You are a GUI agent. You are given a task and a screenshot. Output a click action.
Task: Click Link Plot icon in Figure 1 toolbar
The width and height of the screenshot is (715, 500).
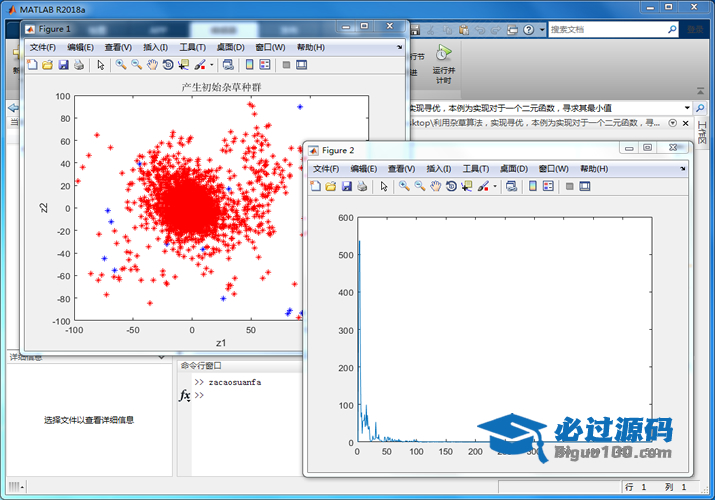[228, 65]
